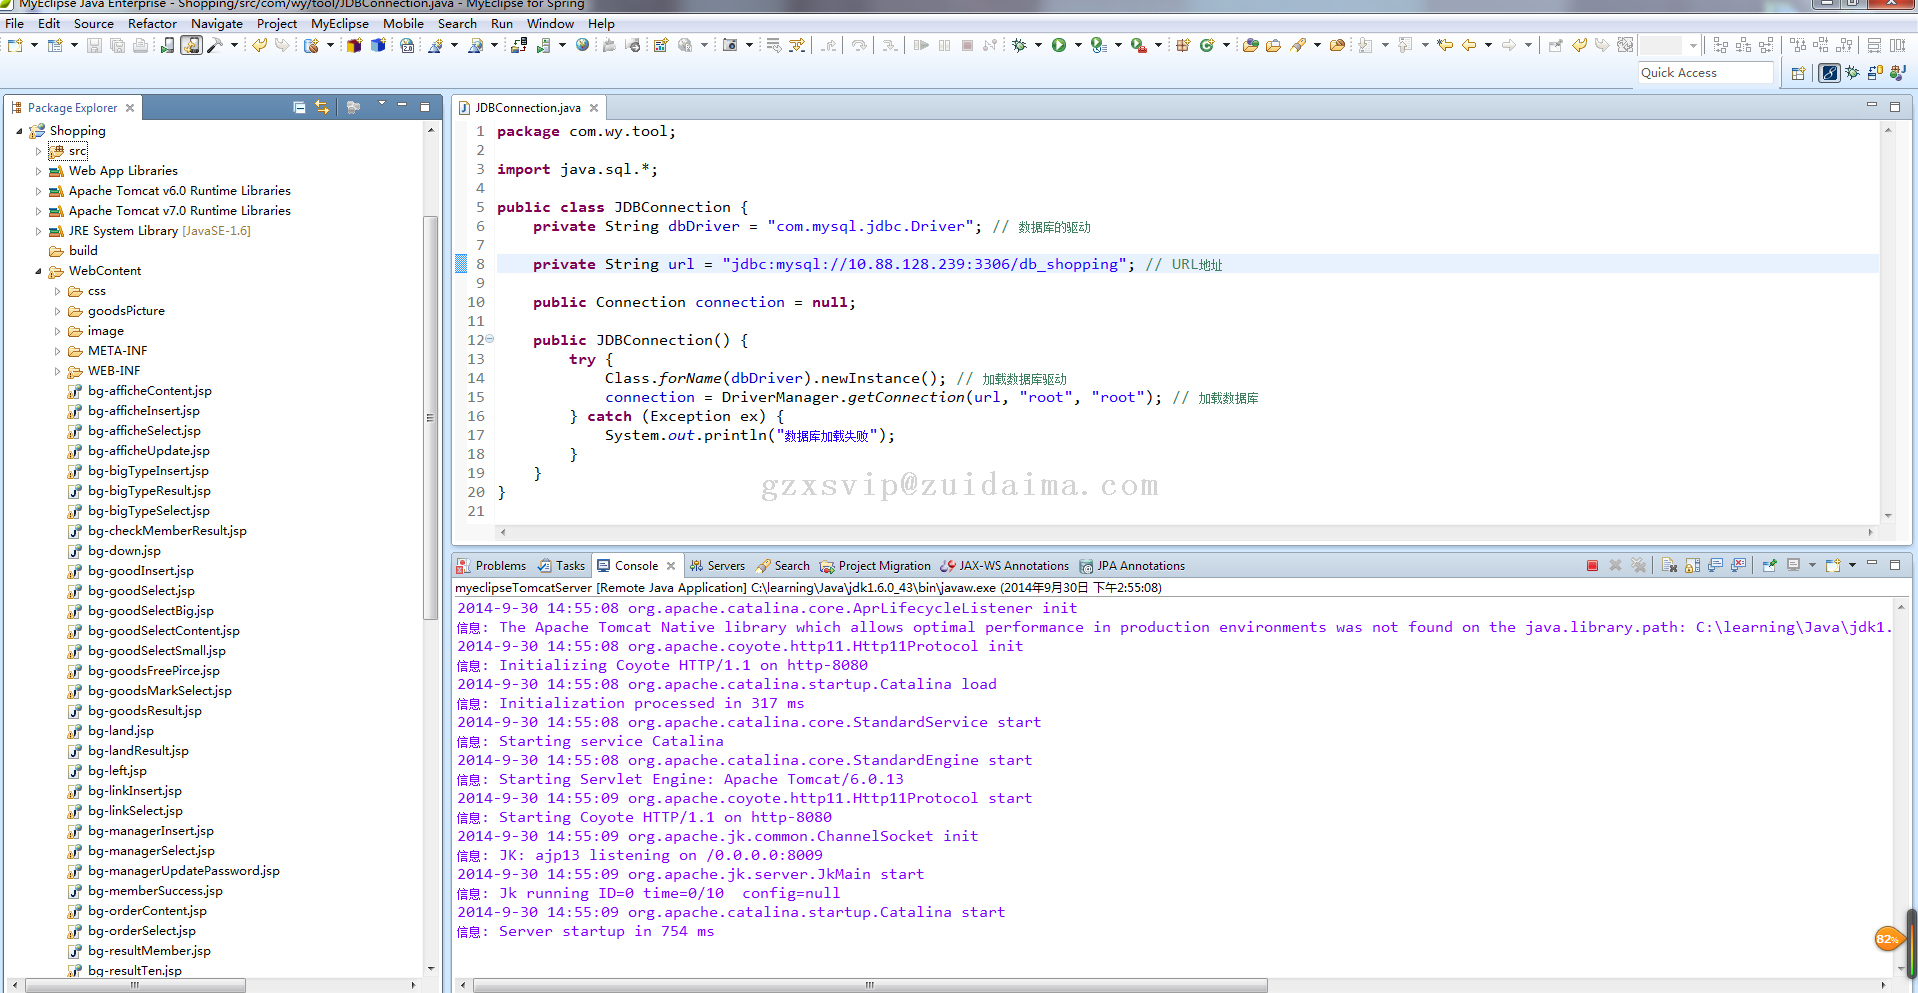Expand the Web App Libraries node
1918x993 pixels.
click(39, 171)
